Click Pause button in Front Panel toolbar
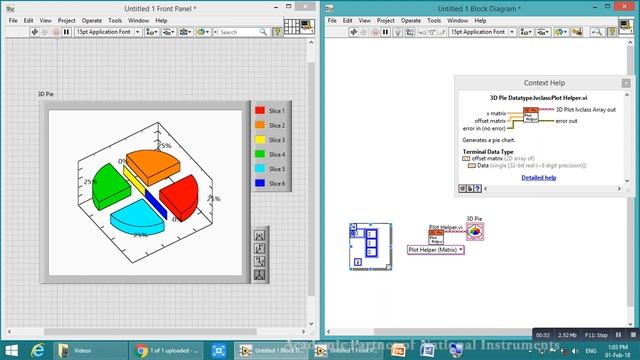Viewport: 640px width, 360px height. (x=66, y=32)
